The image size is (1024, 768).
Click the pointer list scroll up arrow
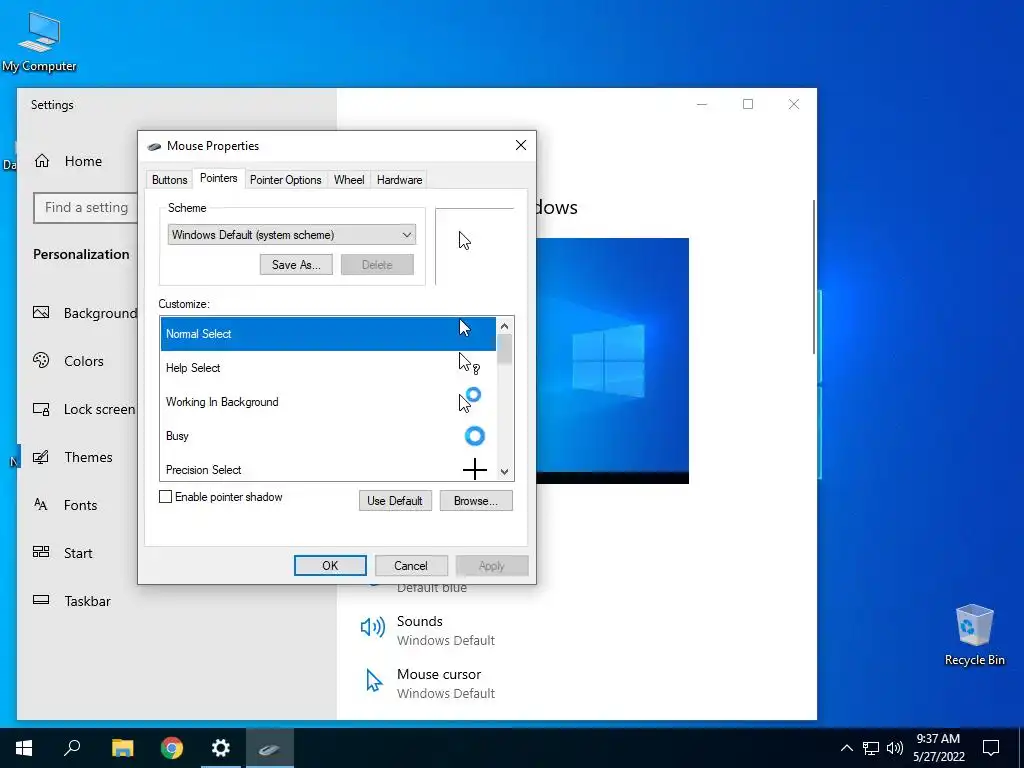point(504,325)
